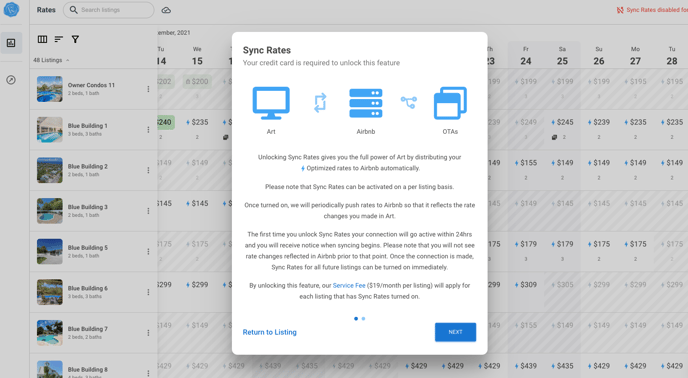The image size is (688, 378).
Task: Click the Sync Rates disabled warning icon
Action: pyautogui.click(x=620, y=10)
